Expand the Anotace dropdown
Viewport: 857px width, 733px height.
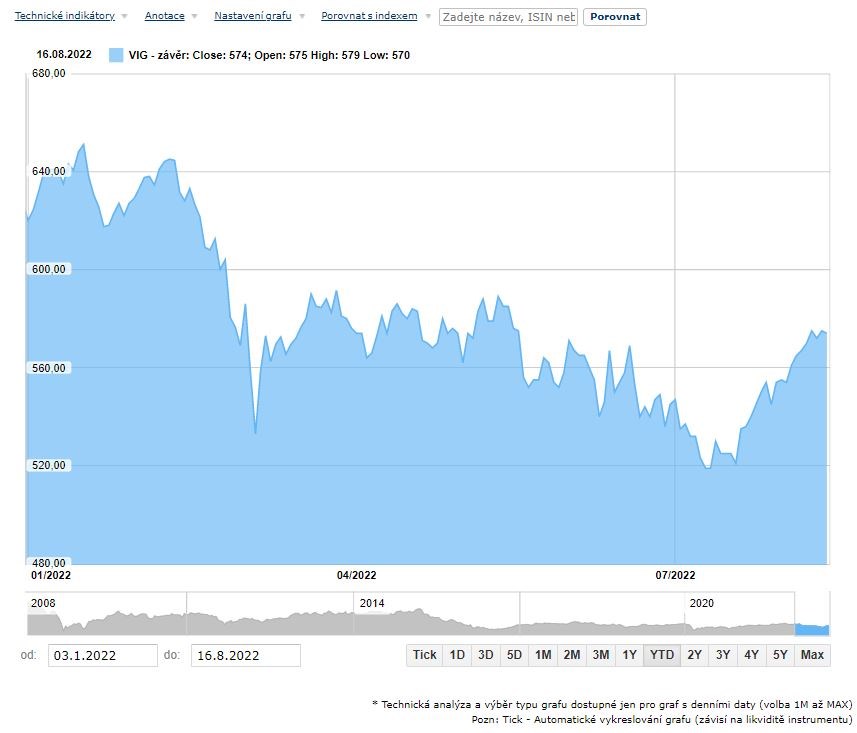(164, 17)
